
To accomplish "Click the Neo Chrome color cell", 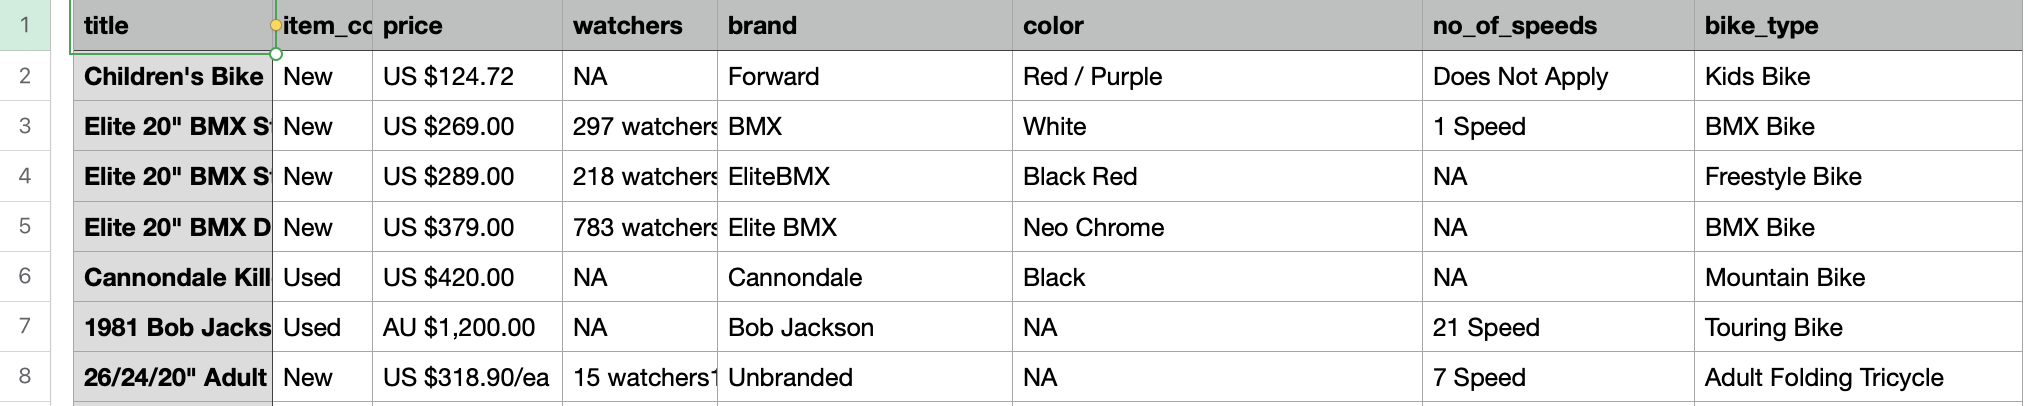I will (x=1216, y=227).
